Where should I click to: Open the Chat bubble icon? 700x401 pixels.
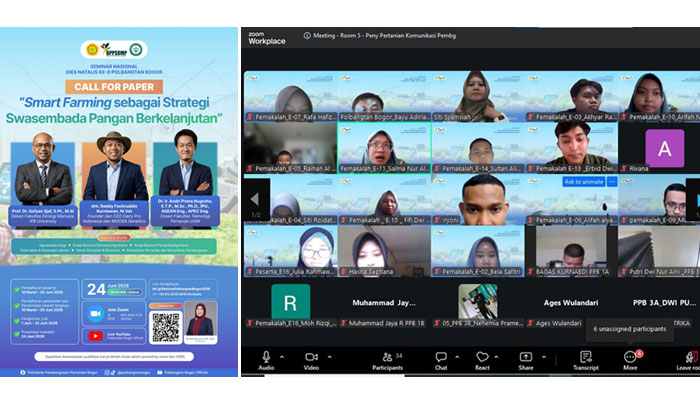441,357
